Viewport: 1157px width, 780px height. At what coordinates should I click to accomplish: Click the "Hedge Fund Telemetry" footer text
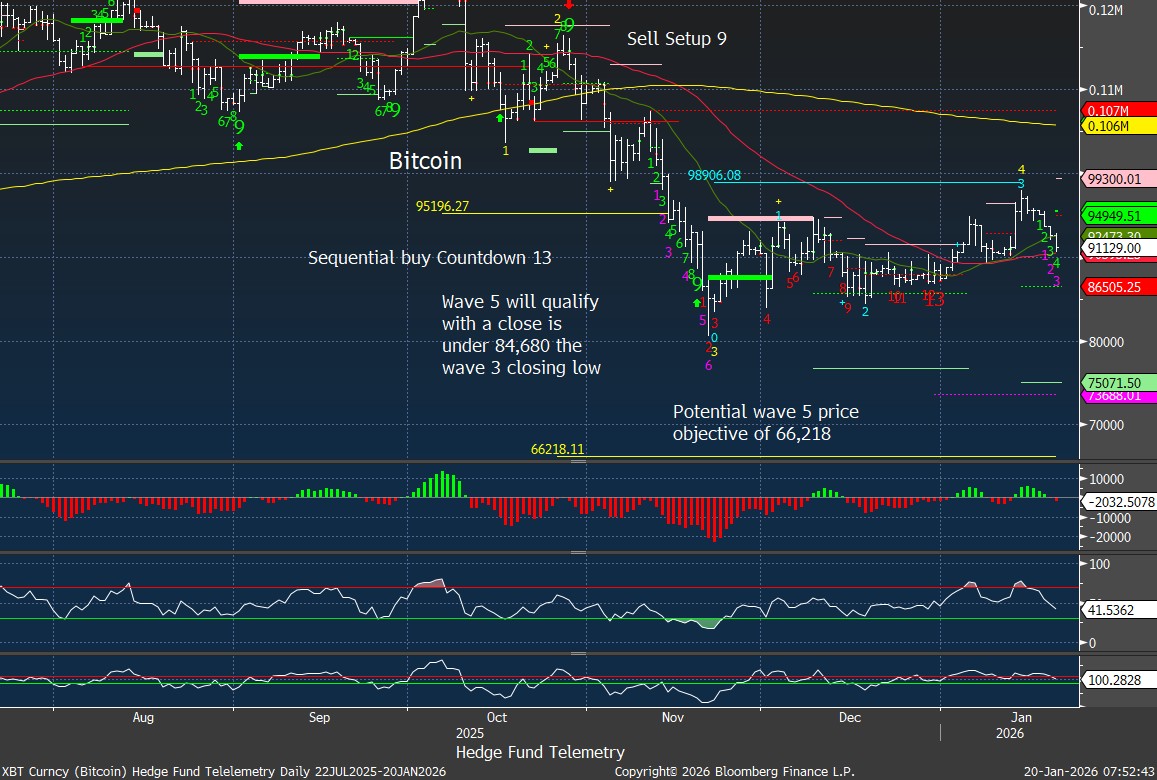pyautogui.click(x=539, y=752)
